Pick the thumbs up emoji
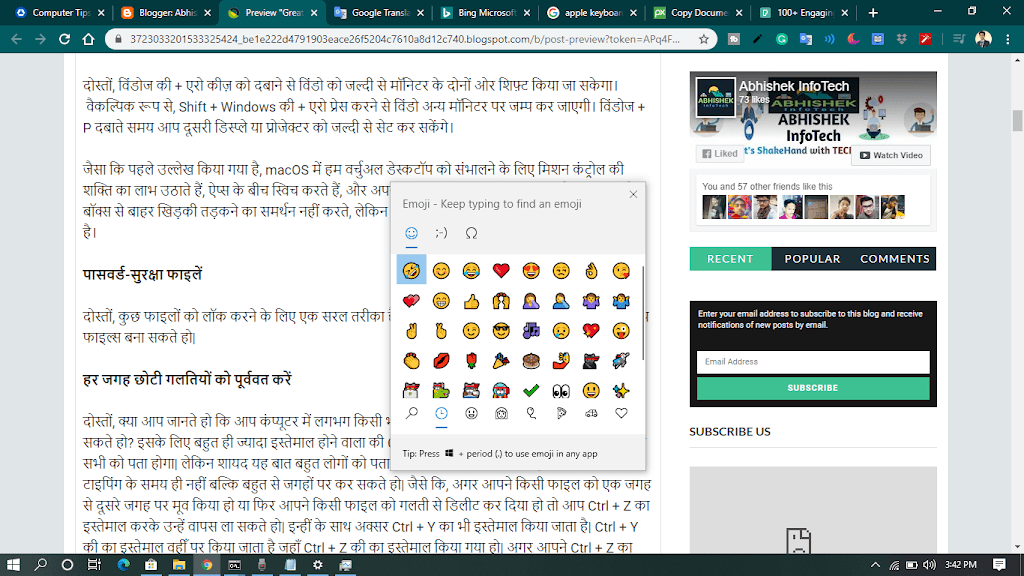 pos(471,300)
